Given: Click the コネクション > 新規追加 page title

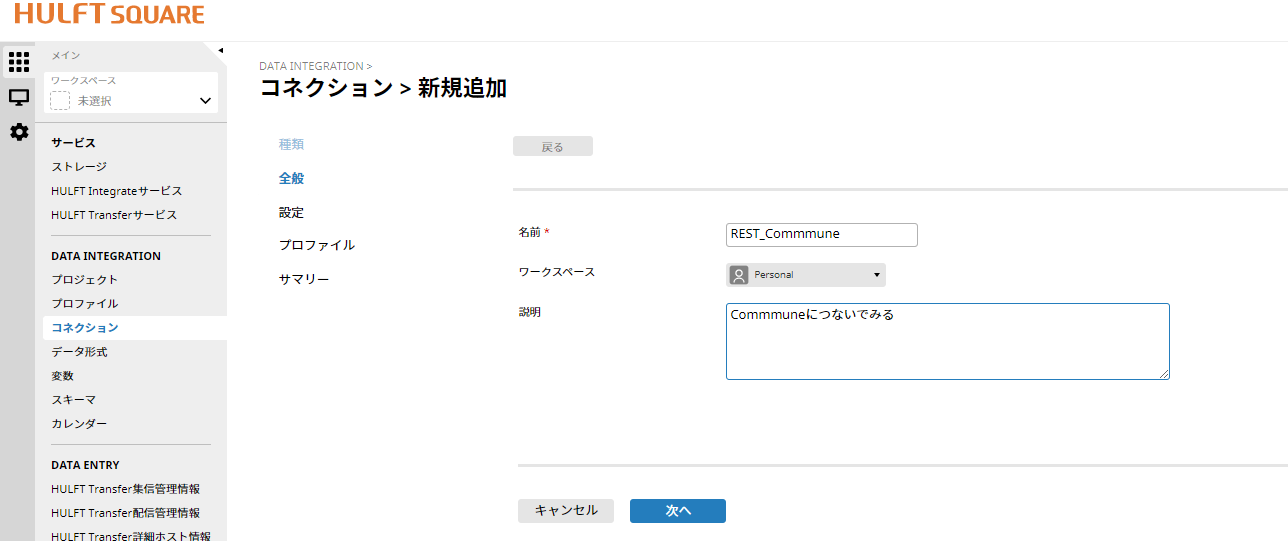Looking at the screenshot, I should pos(383,88).
